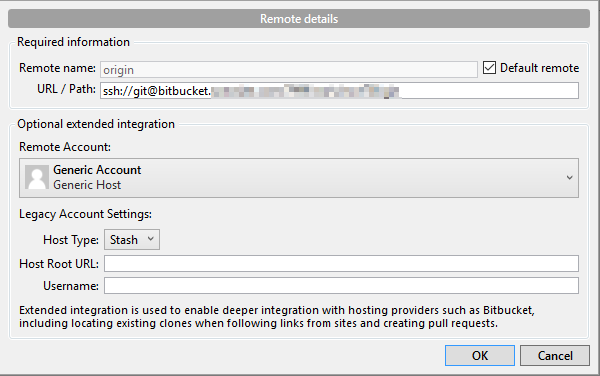Click the Username label
This screenshot has height=376, width=600.
[x=71, y=286]
